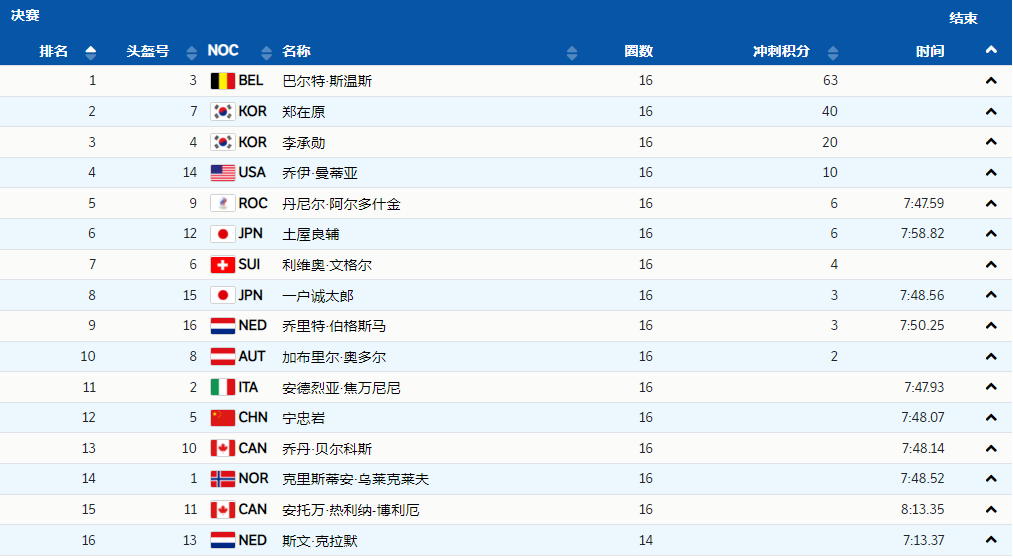Click the Switzerland flag icon
Viewport: 1013px width, 559px height.
click(222, 265)
